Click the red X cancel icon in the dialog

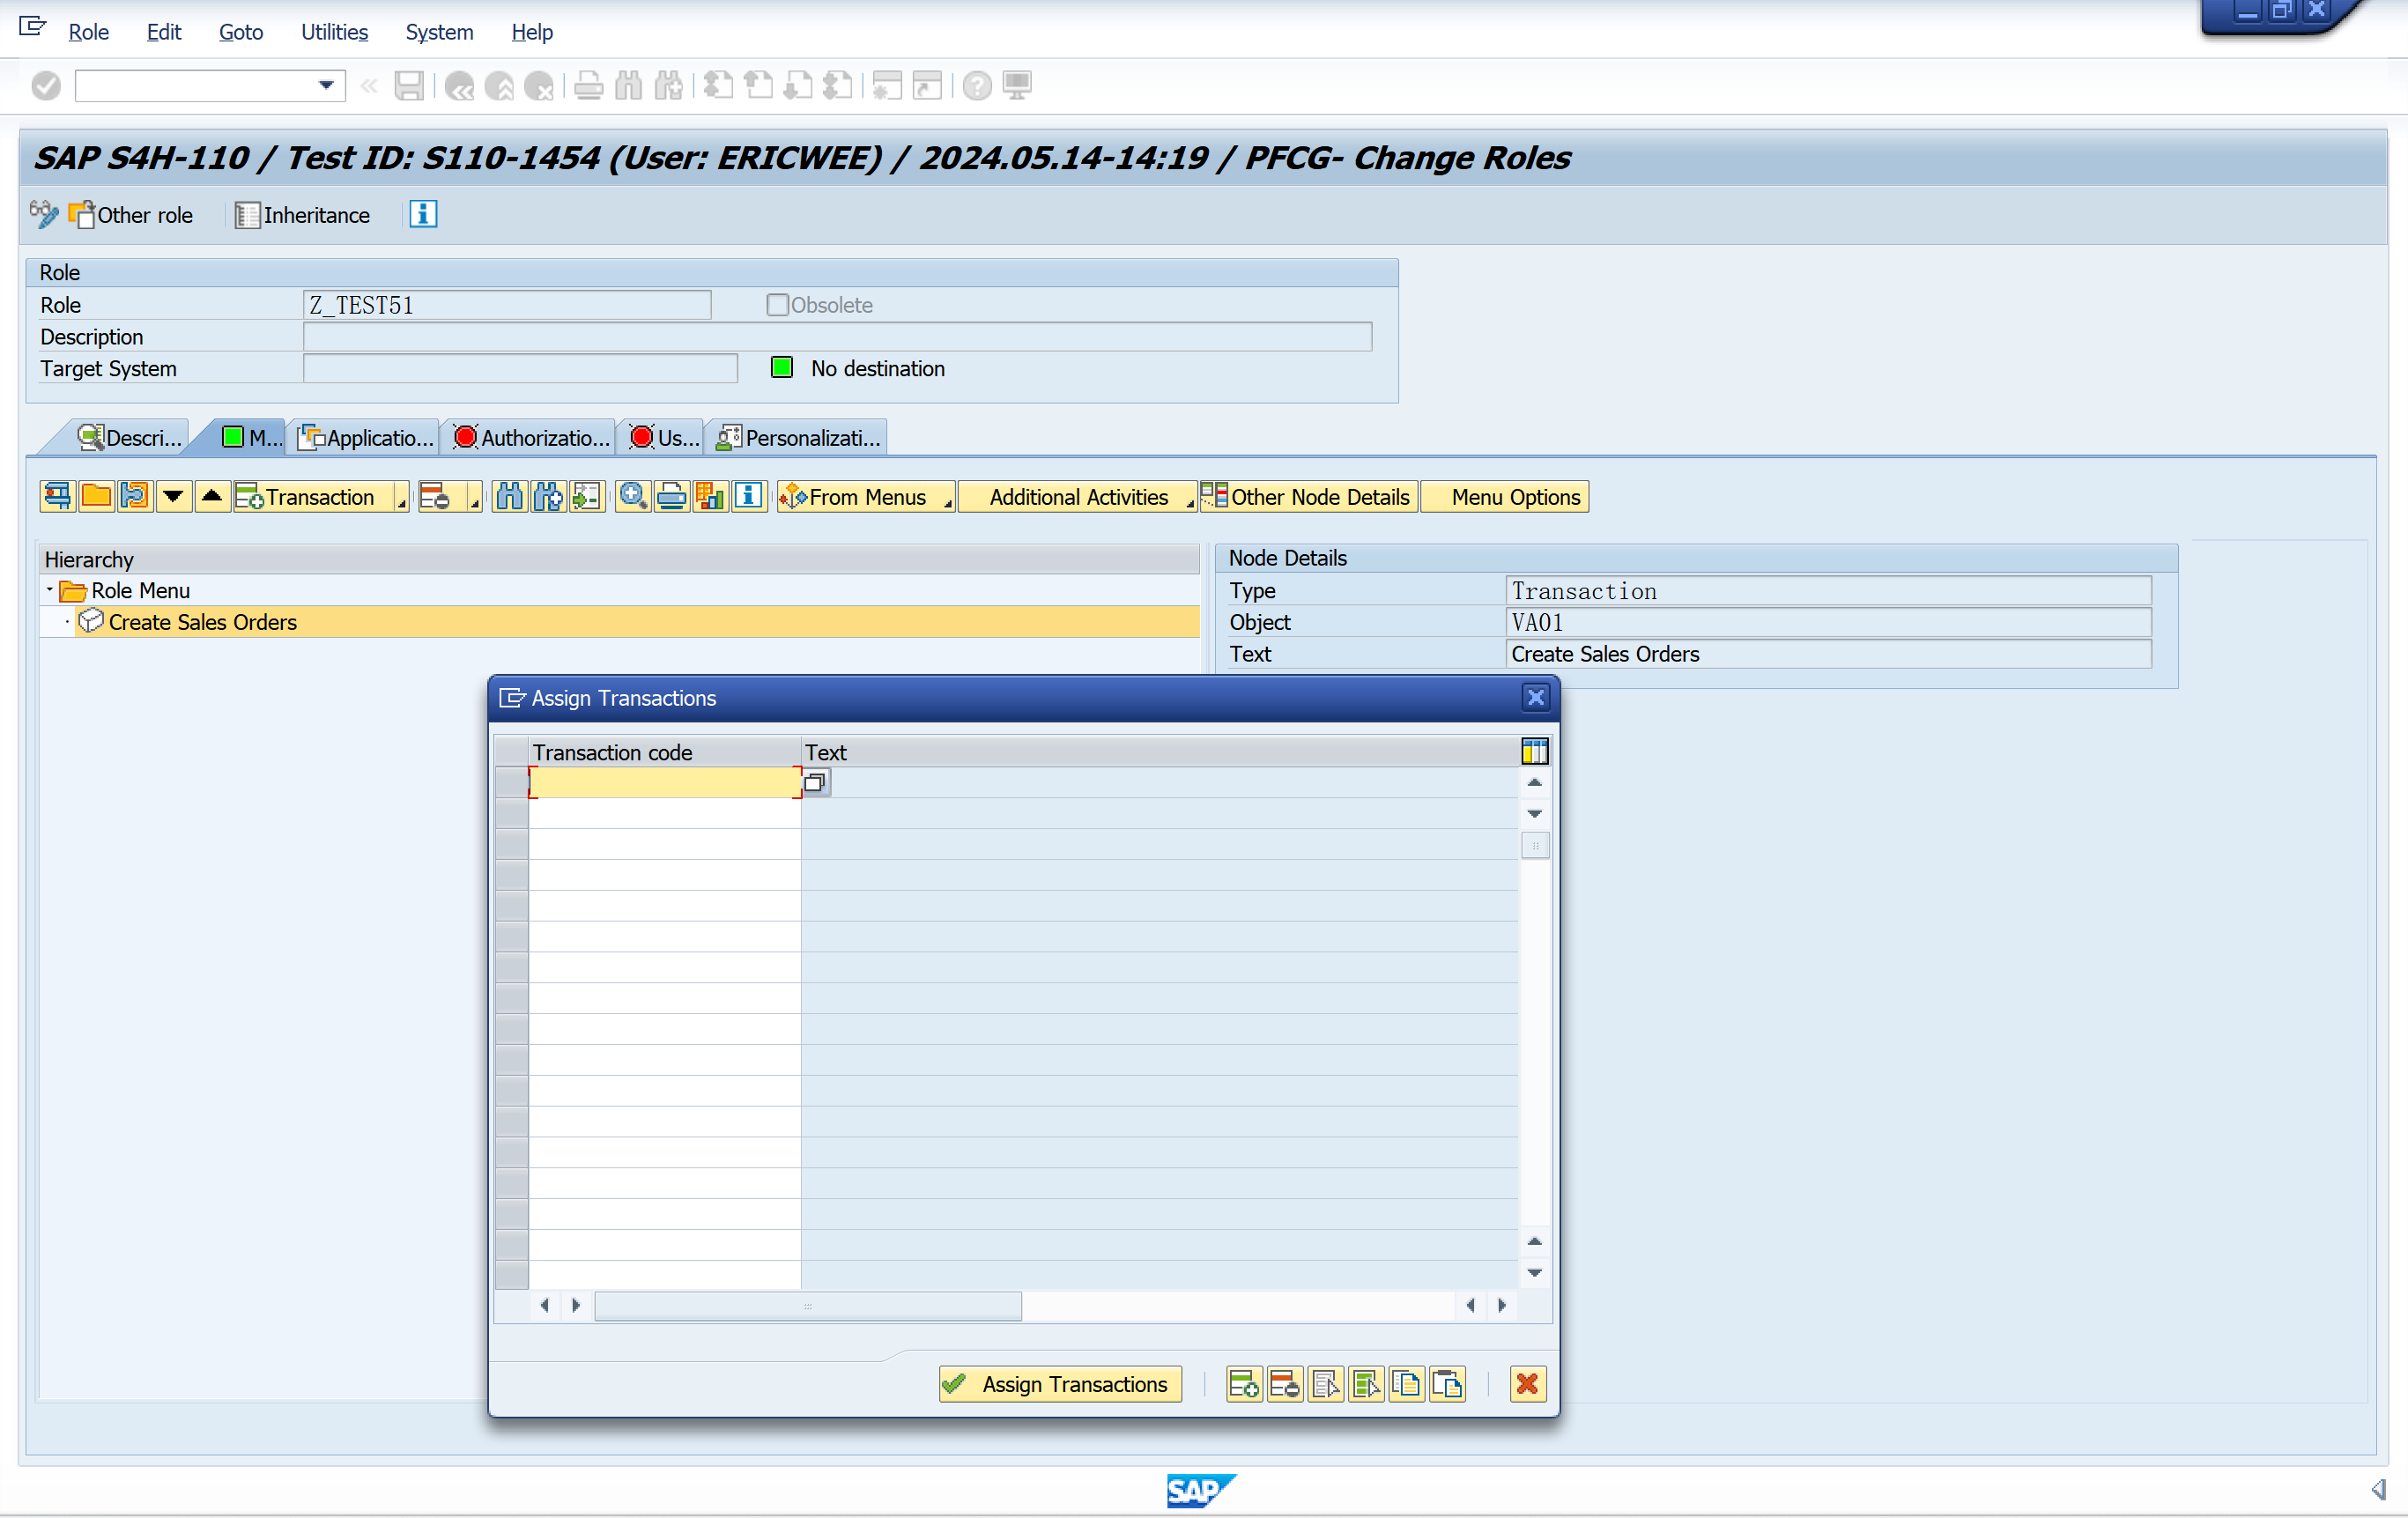click(x=1527, y=1384)
